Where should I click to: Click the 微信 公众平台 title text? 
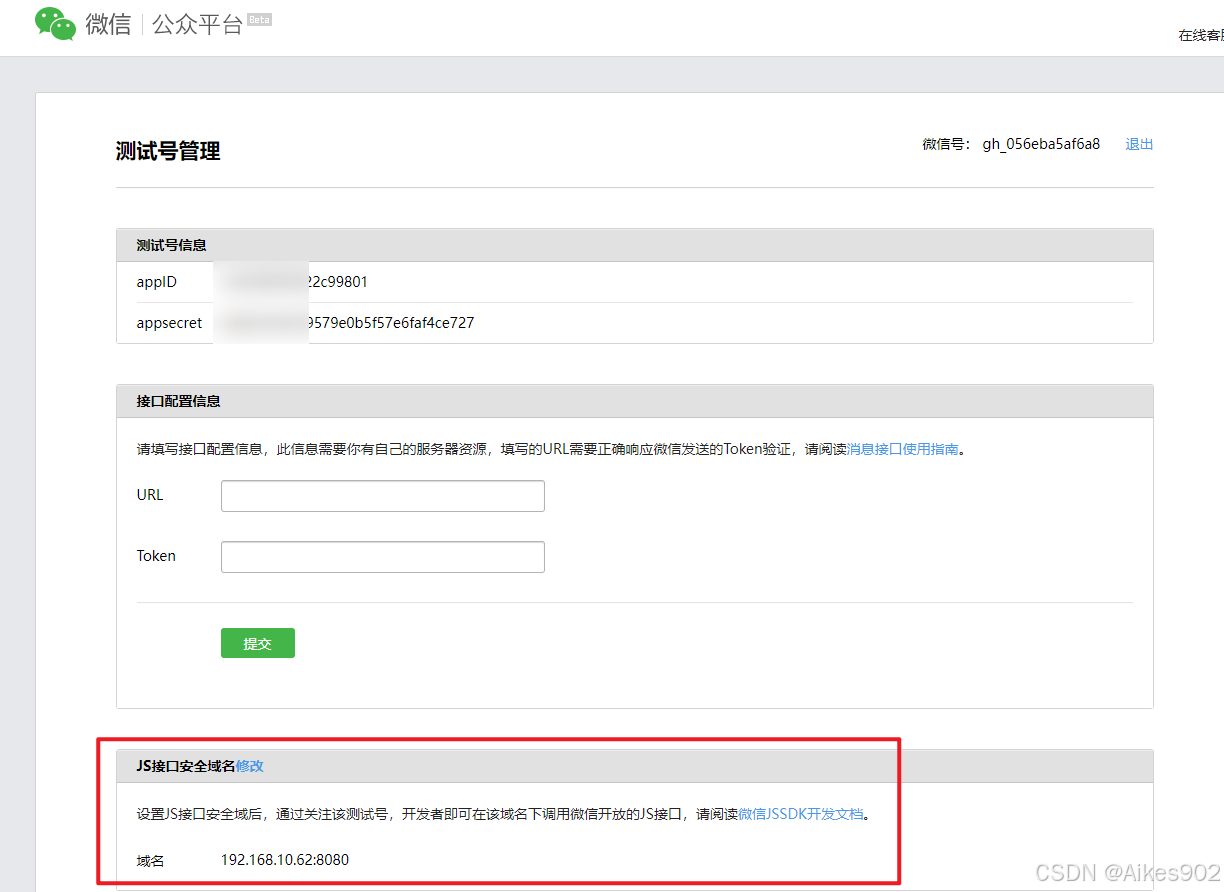(164, 25)
